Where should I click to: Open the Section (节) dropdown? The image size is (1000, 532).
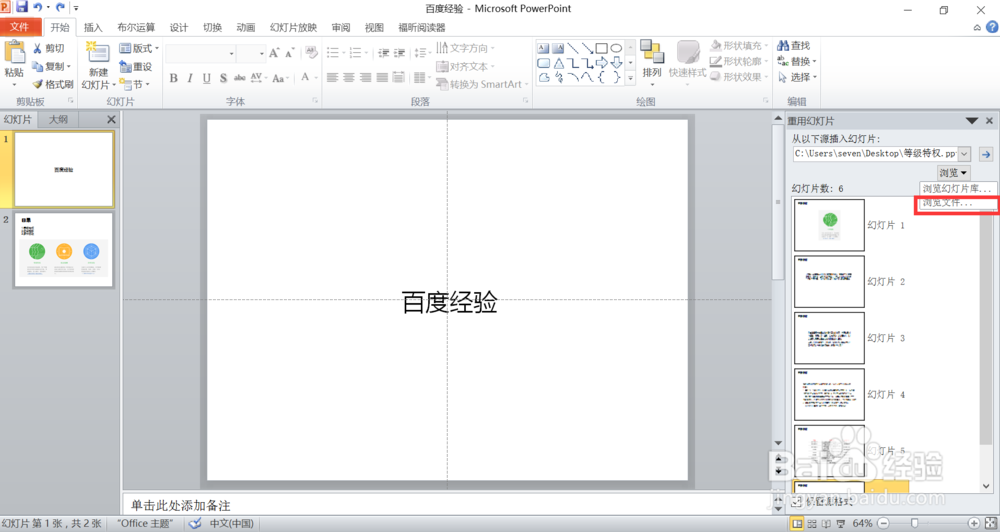pos(135,84)
